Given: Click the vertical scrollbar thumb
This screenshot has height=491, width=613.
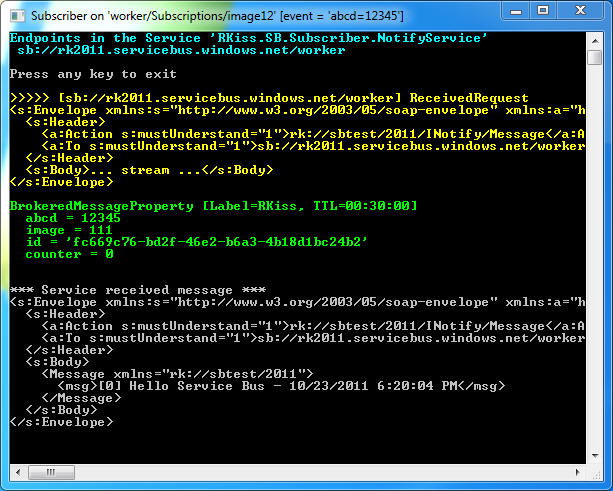Looking at the screenshot, I should (595, 57).
